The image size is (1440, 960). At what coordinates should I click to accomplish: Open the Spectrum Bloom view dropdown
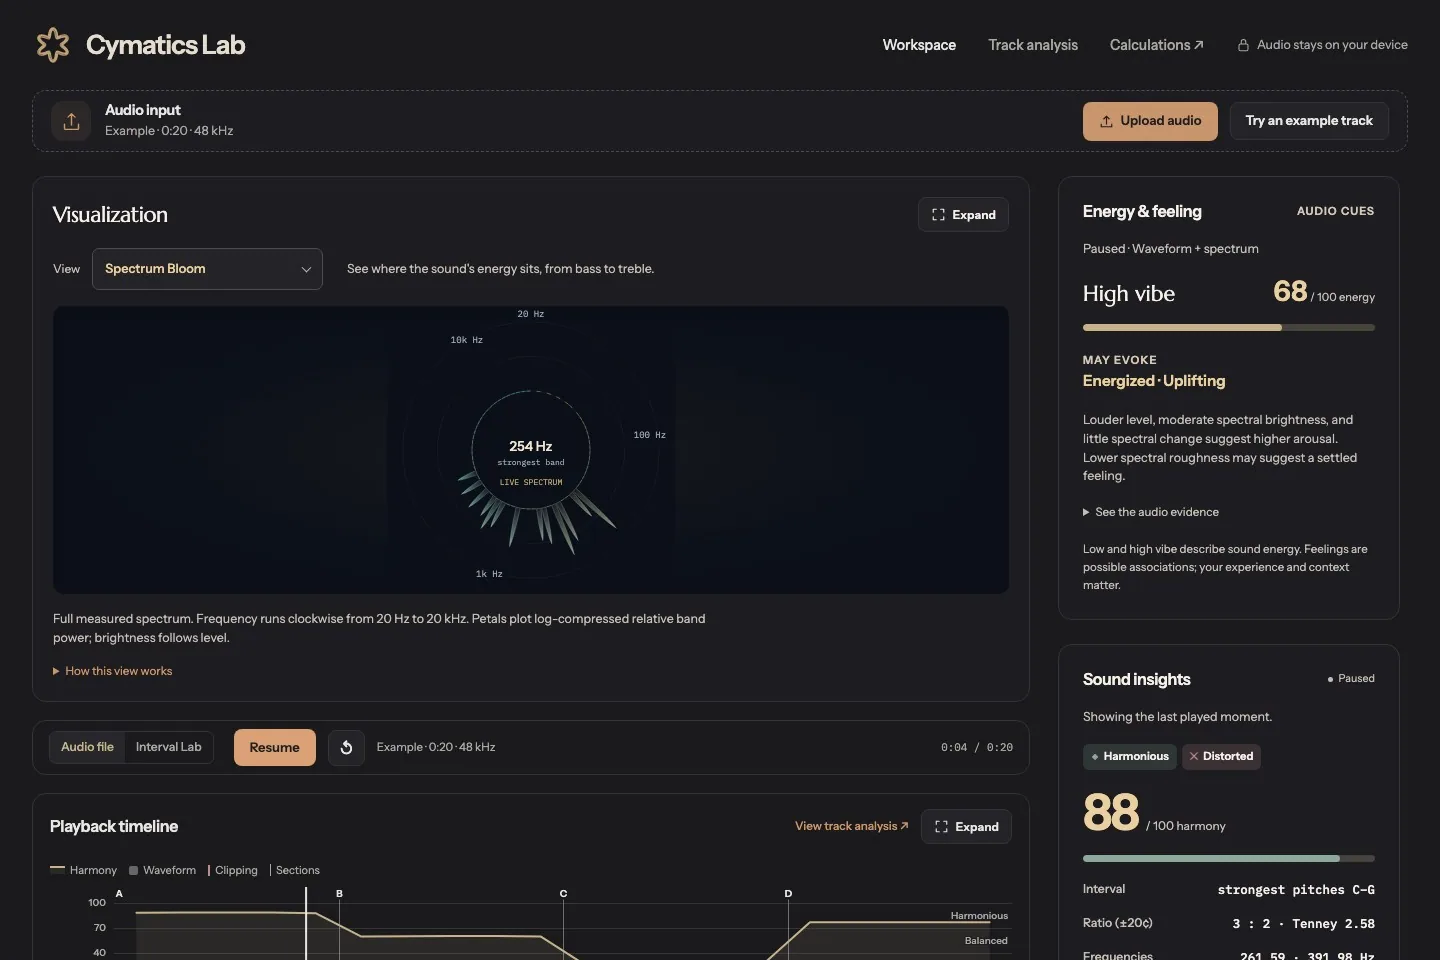[207, 269]
